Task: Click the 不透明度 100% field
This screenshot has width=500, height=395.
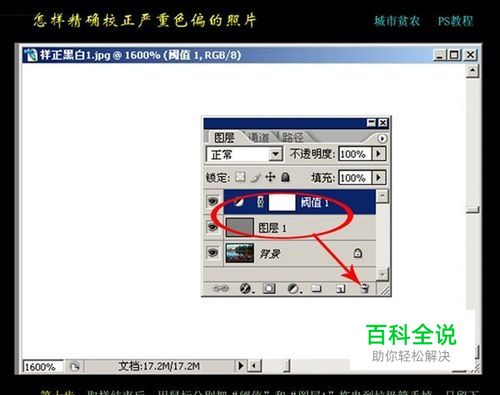Action: pos(355,154)
